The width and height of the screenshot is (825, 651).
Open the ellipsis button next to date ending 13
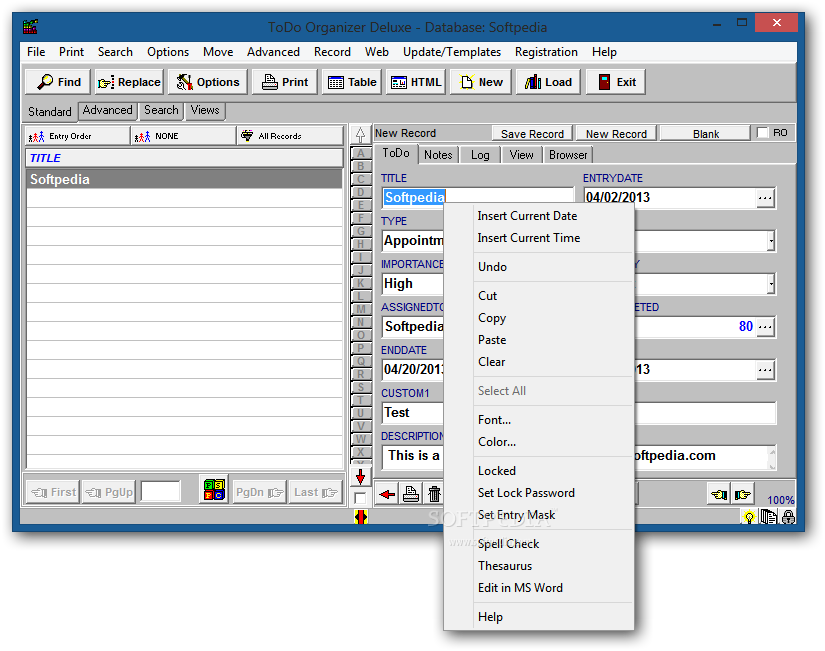tap(765, 370)
